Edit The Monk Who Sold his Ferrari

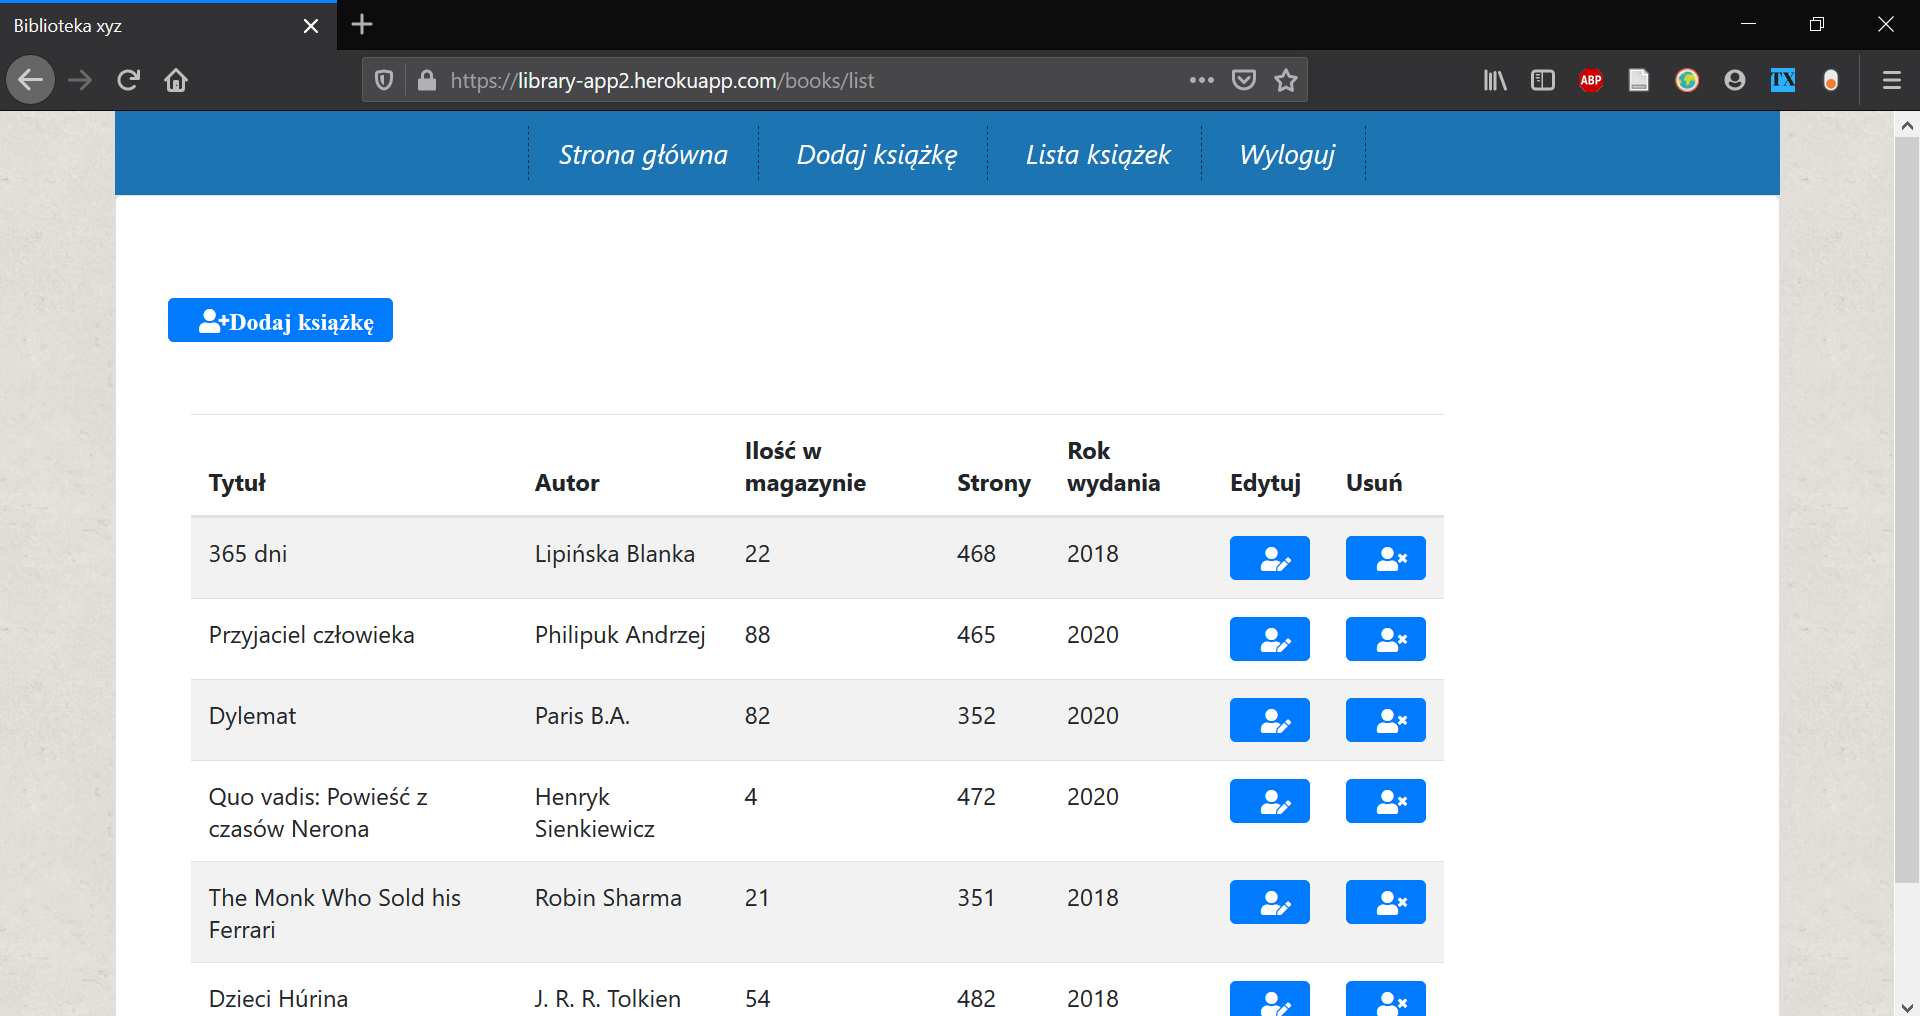(x=1269, y=902)
